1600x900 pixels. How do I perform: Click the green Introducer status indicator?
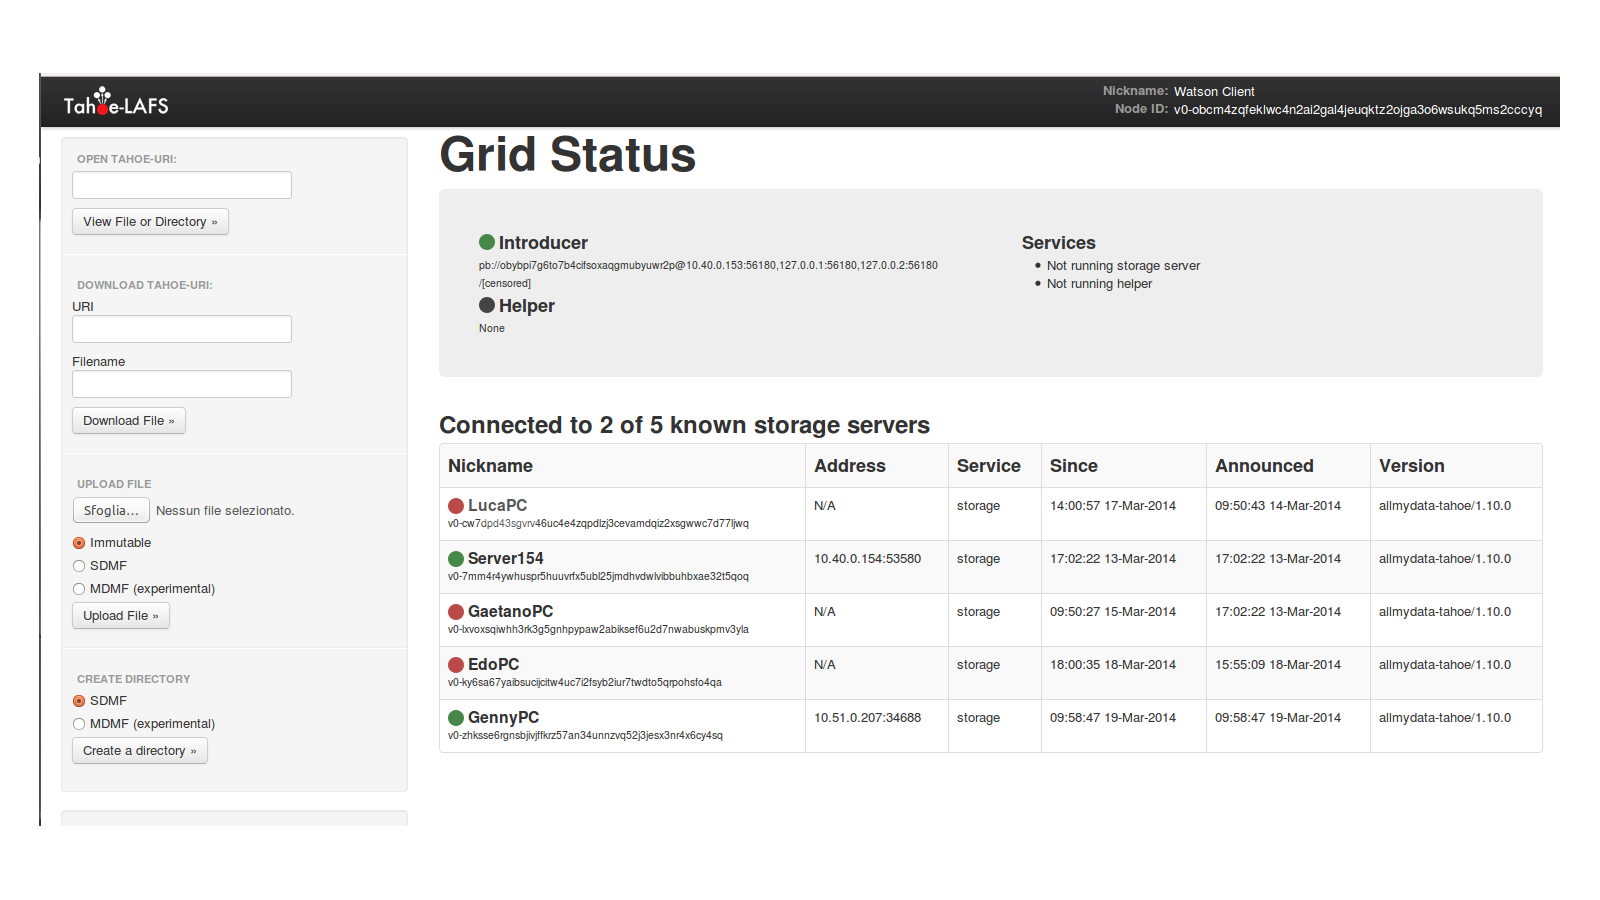(487, 242)
